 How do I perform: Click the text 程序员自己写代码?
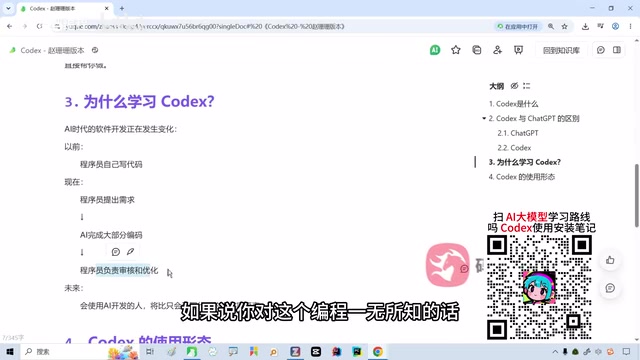[x=111, y=164]
